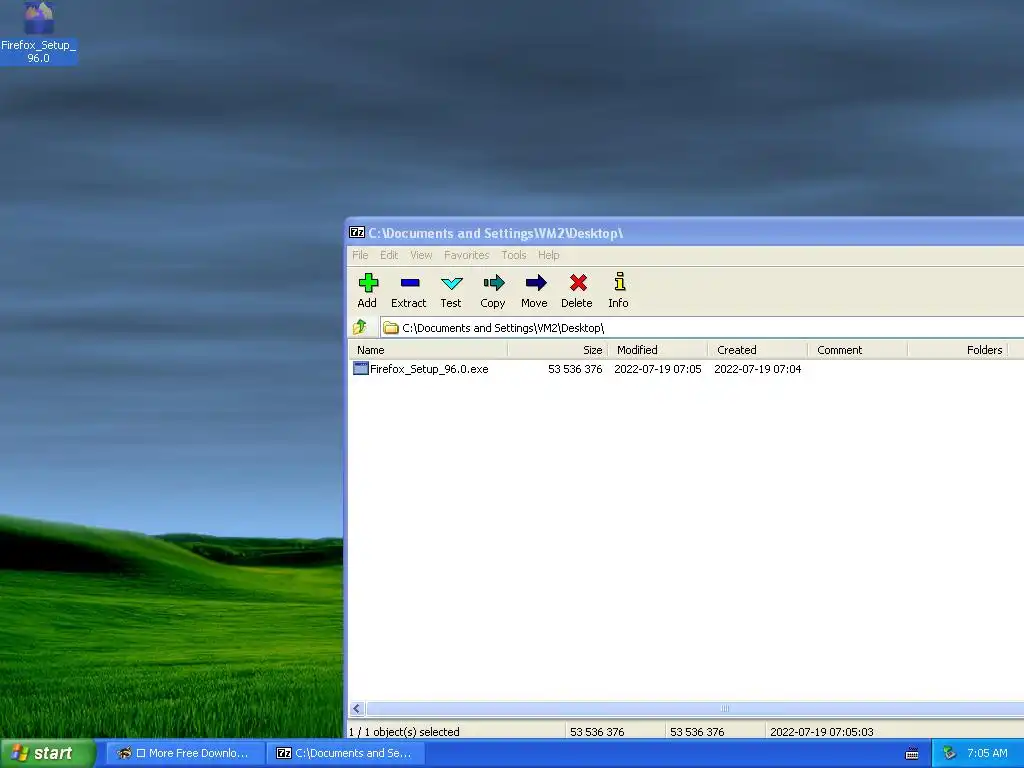Click the Comment column header
The image size is (1024, 768).
coord(857,350)
